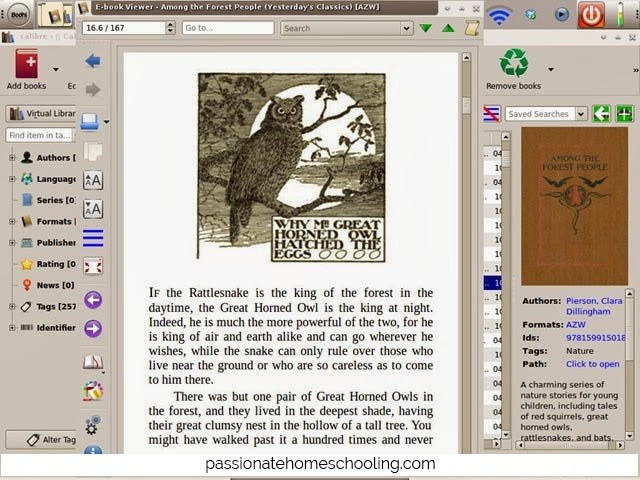
Task: Open the Remove books dropdown arrow
Action: point(551,69)
